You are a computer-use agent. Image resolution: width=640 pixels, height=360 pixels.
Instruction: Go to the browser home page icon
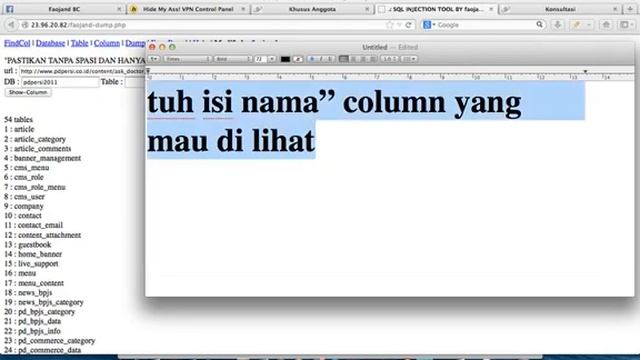click(606, 25)
